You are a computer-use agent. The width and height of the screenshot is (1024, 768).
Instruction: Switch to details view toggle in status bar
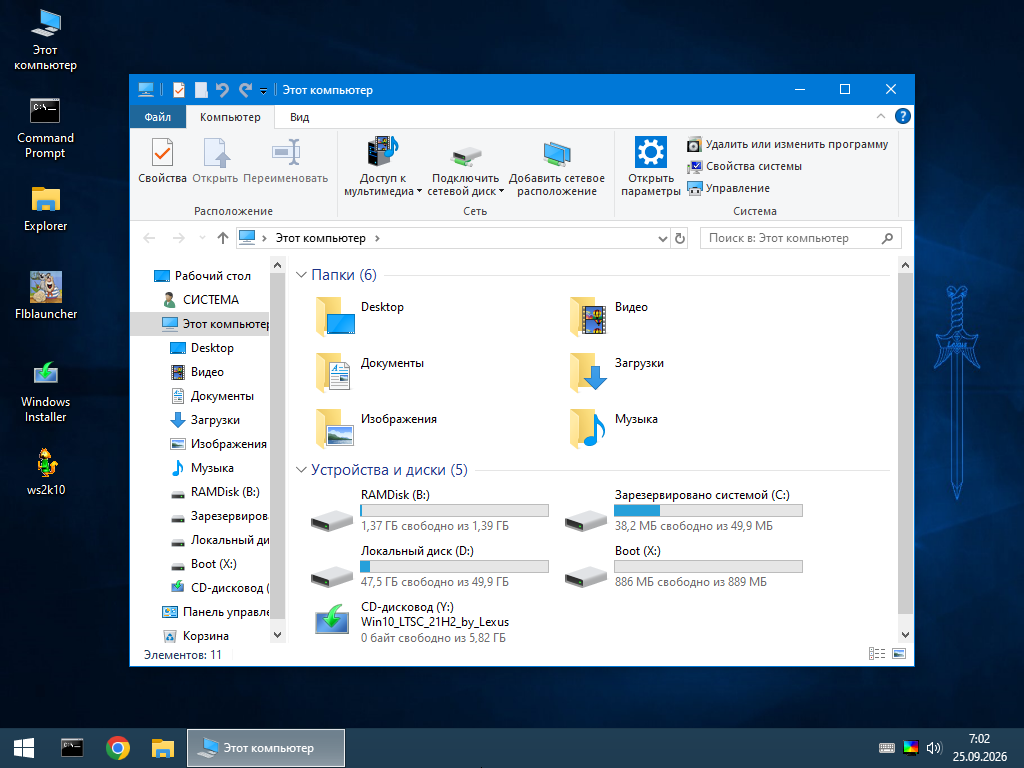876,654
